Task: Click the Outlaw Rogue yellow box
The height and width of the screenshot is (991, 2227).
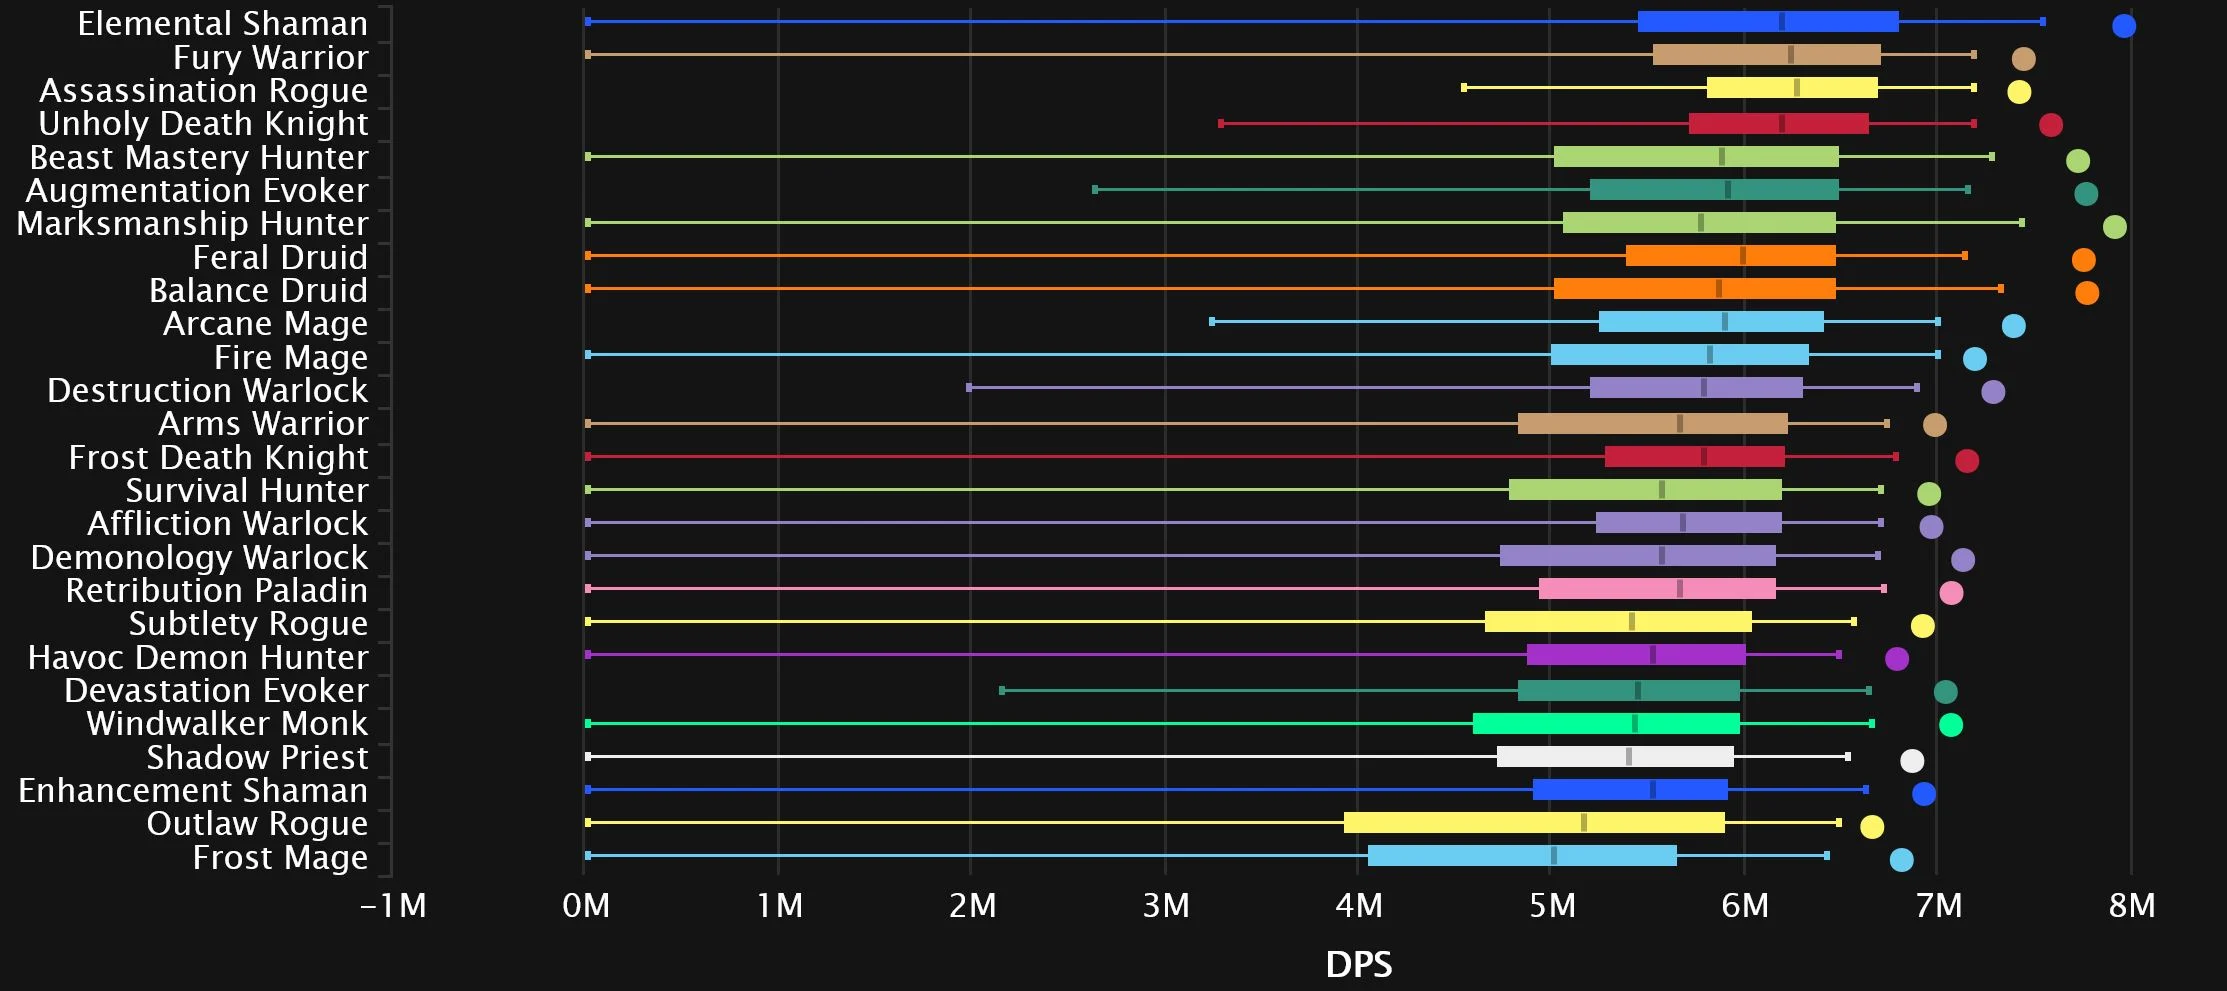Action: pos(1533,823)
